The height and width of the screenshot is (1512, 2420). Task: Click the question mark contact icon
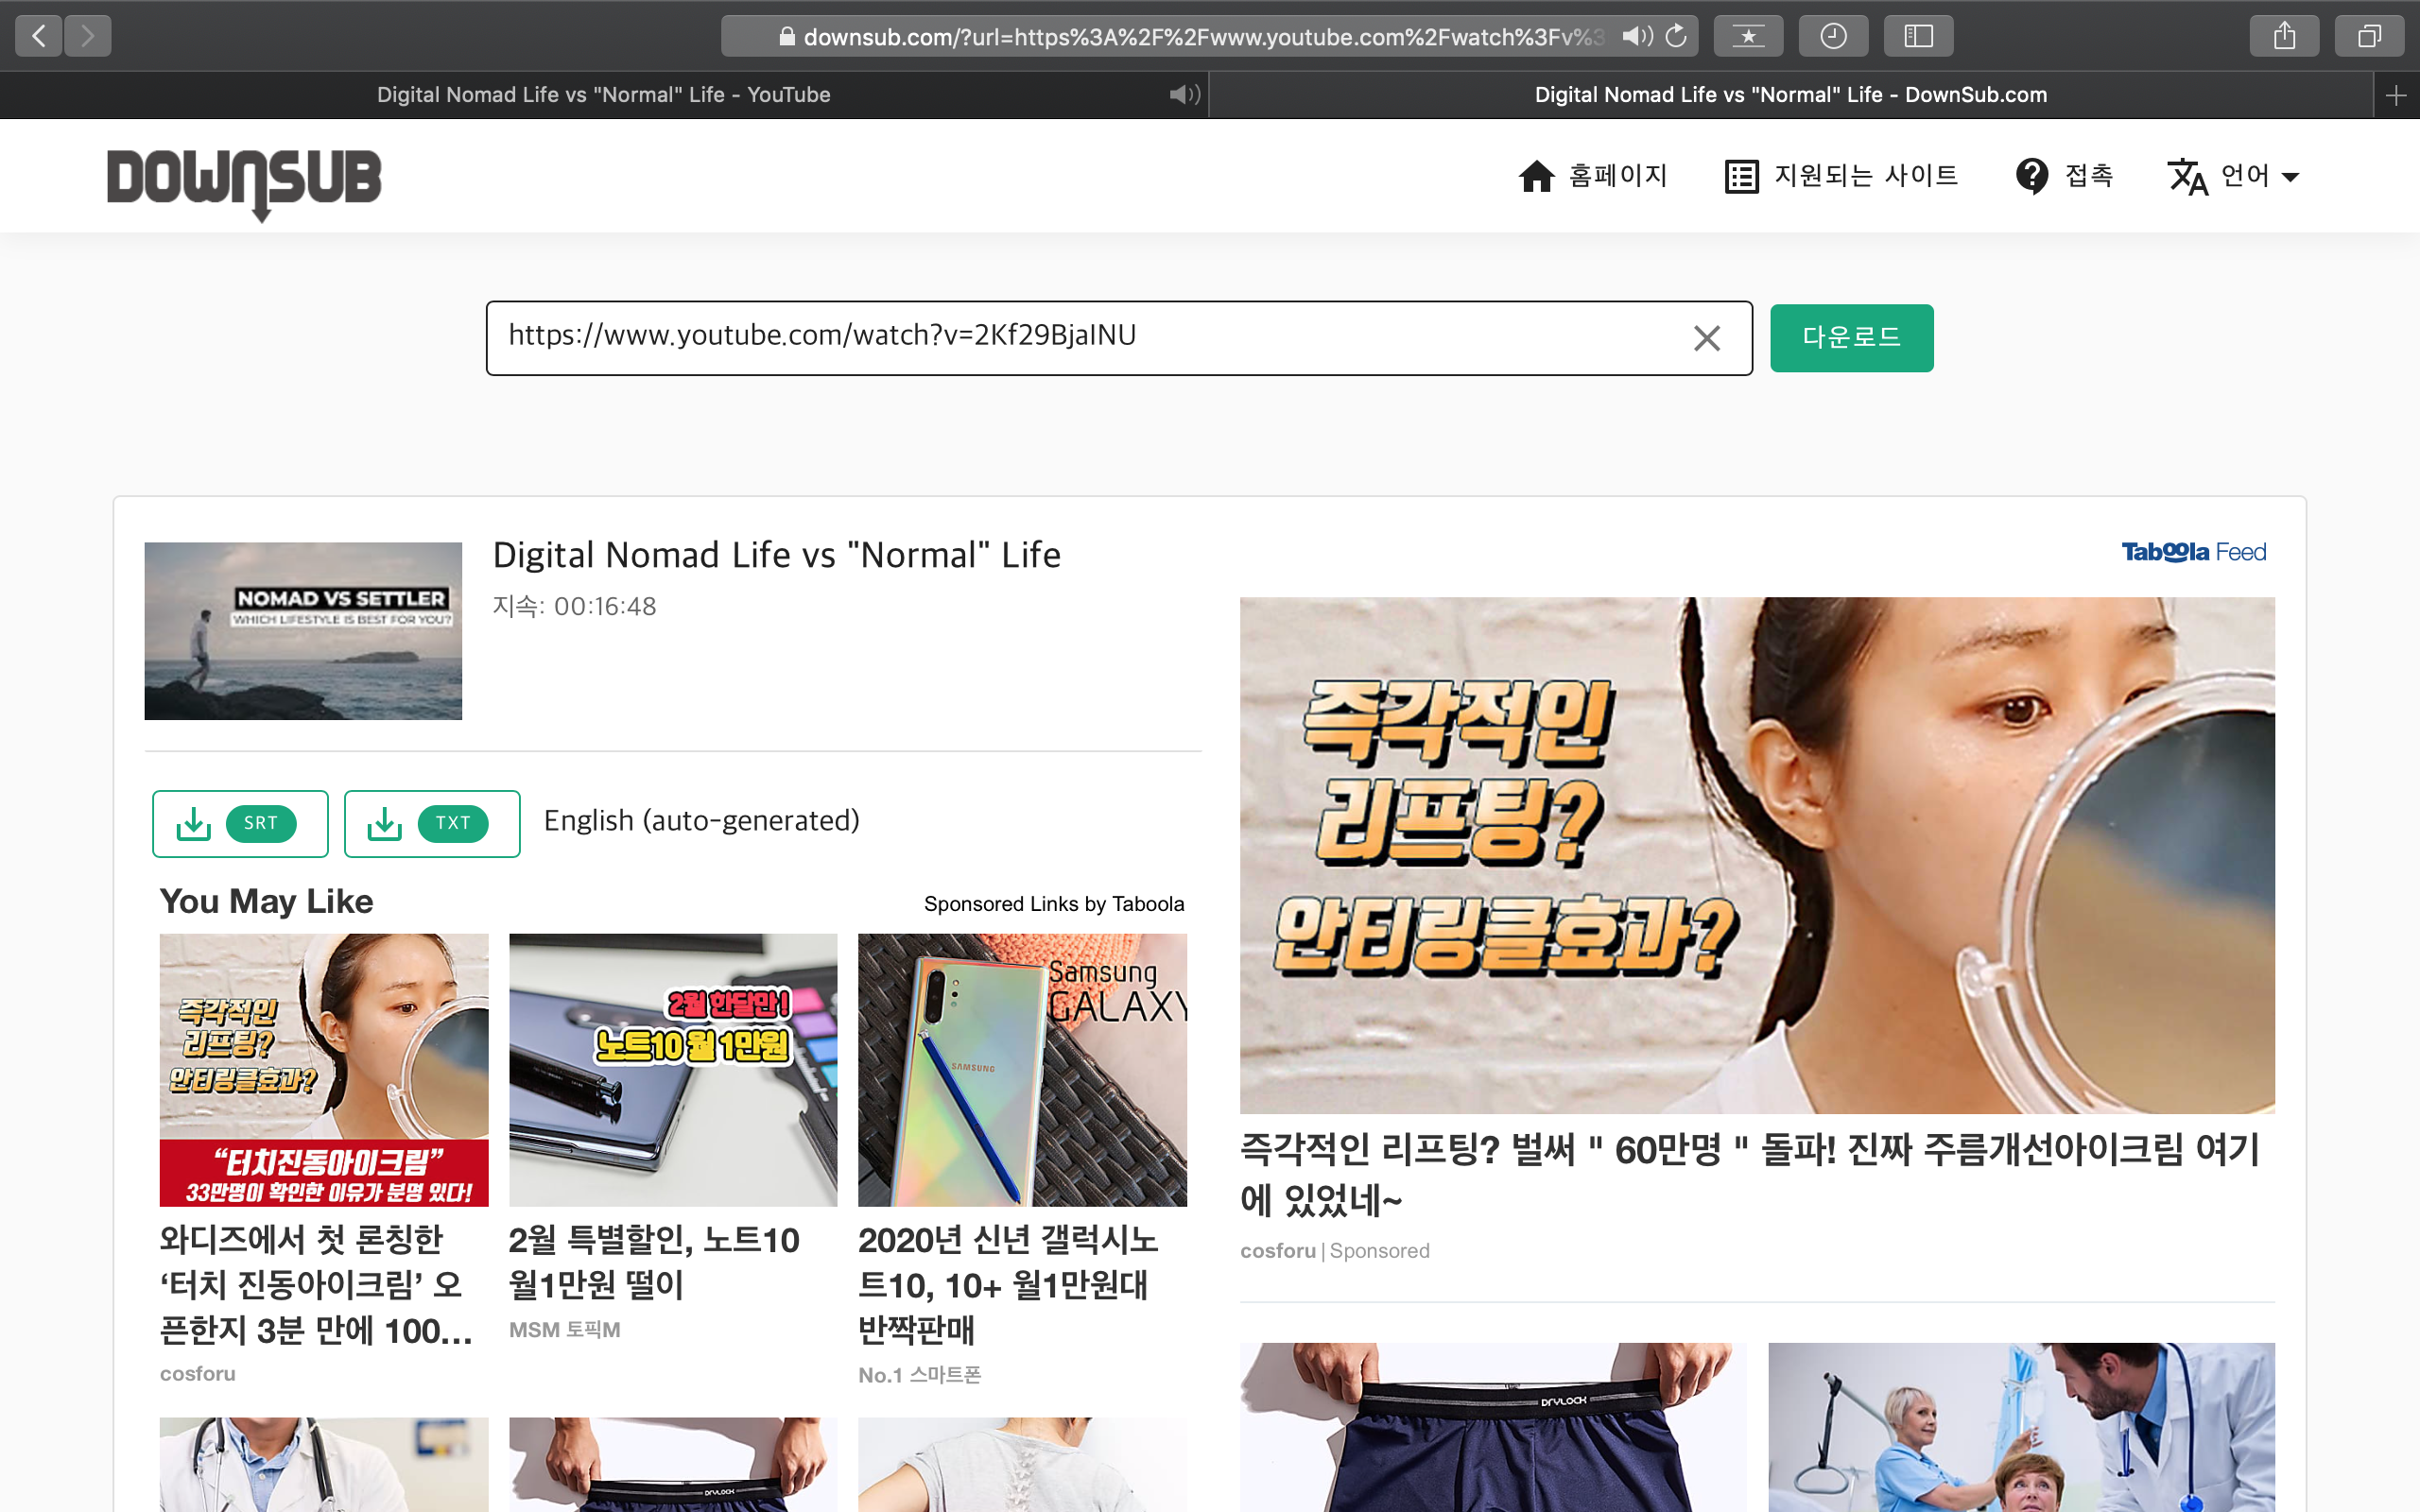click(x=2032, y=176)
